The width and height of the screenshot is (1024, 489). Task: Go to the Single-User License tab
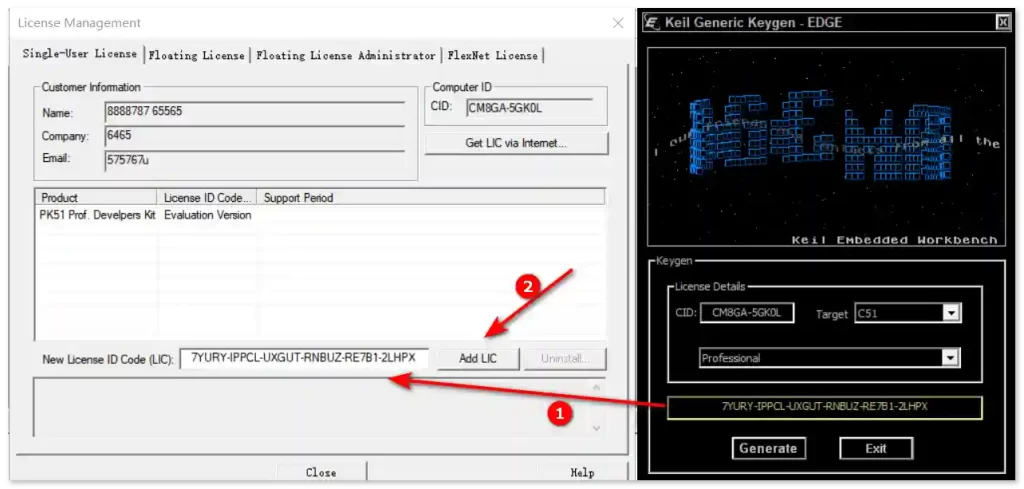[x=81, y=55]
